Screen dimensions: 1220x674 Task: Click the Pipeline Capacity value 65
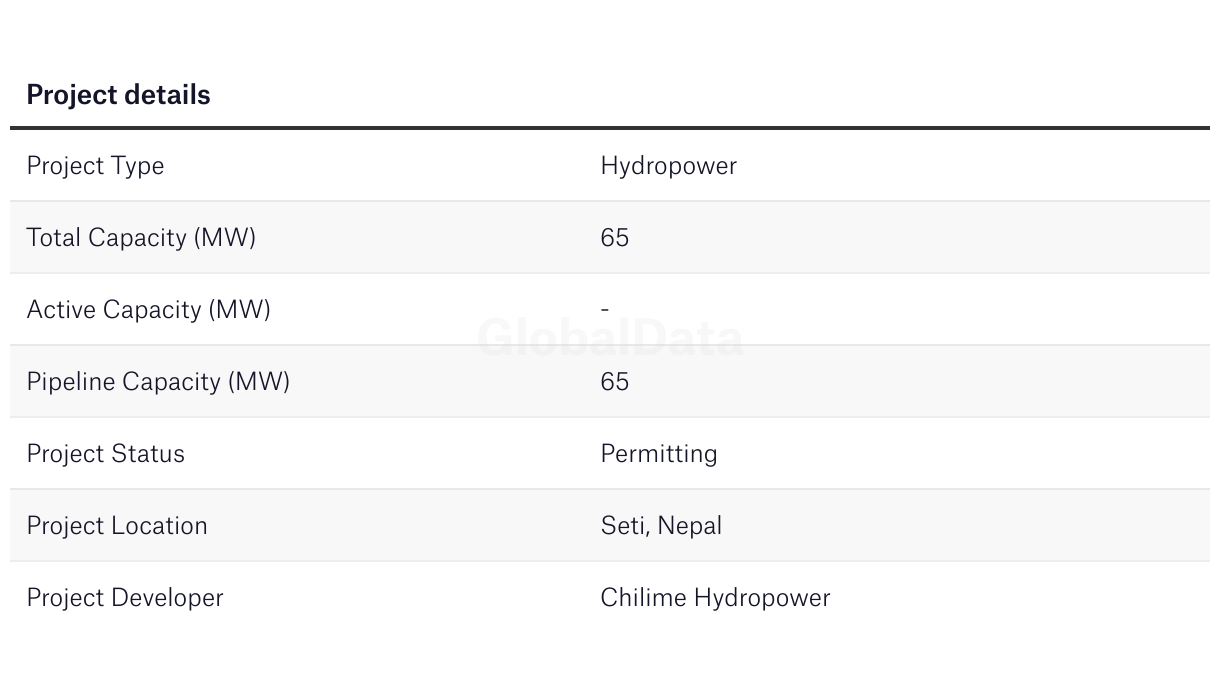click(x=614, y=382)
